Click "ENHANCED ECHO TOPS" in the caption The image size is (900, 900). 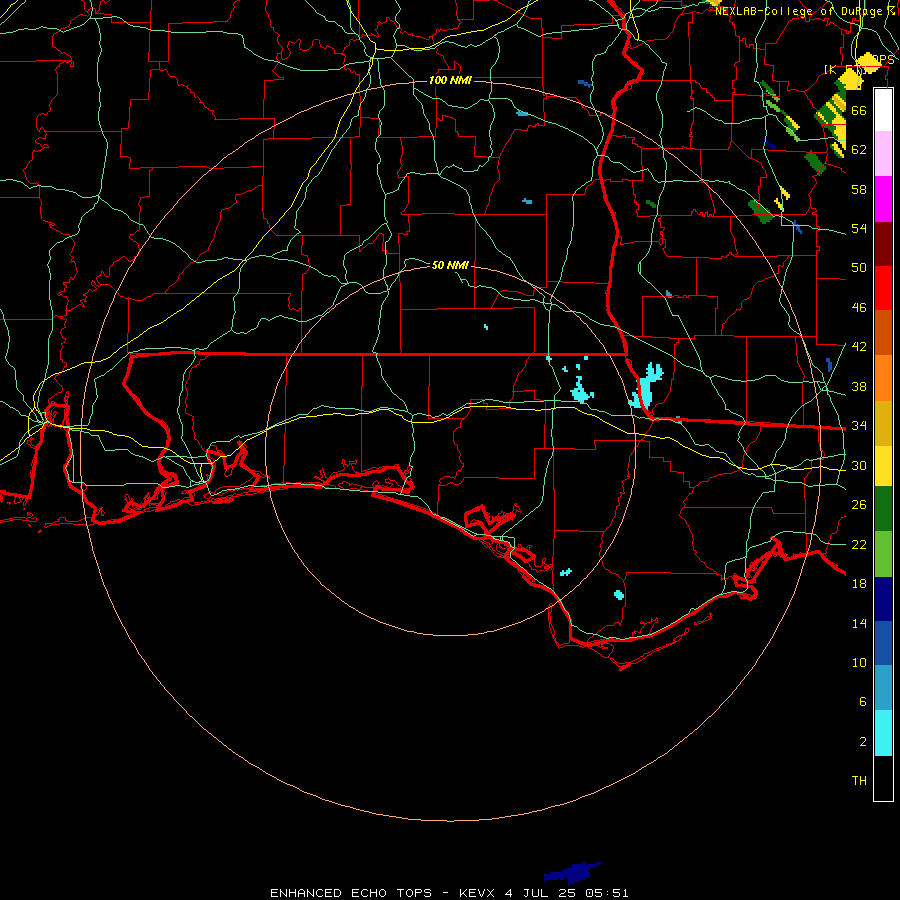tap(351, 893)
